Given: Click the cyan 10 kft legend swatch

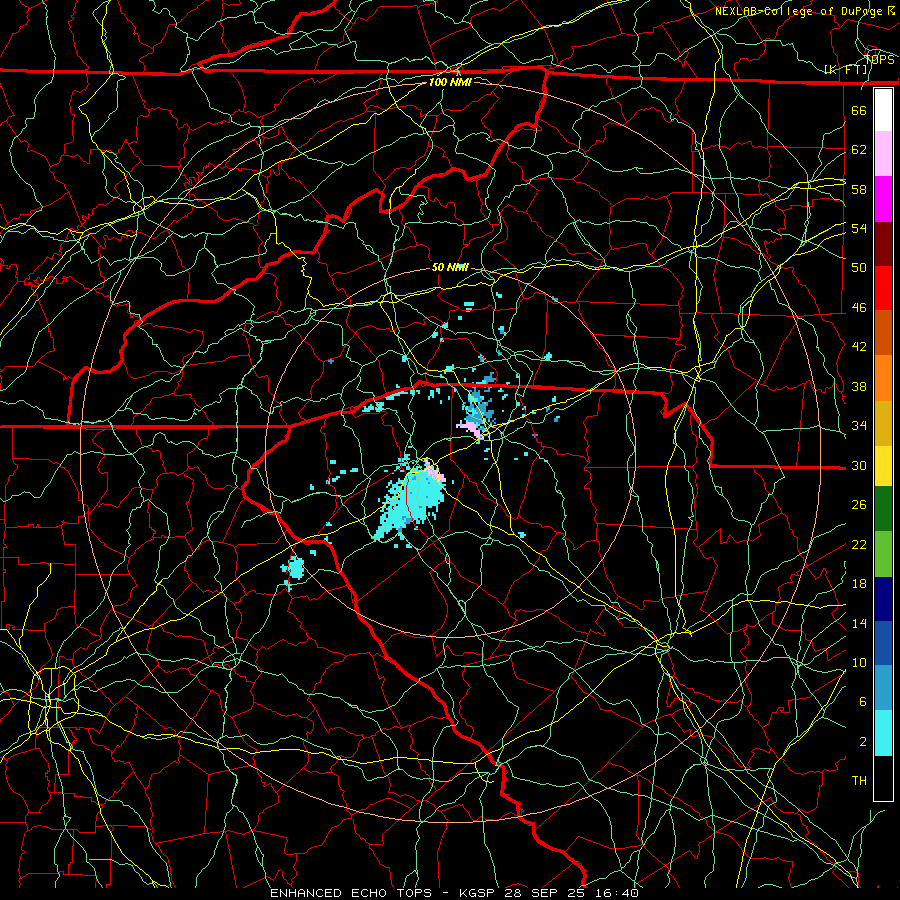Looking at the screenshot, I should (883, 733).
